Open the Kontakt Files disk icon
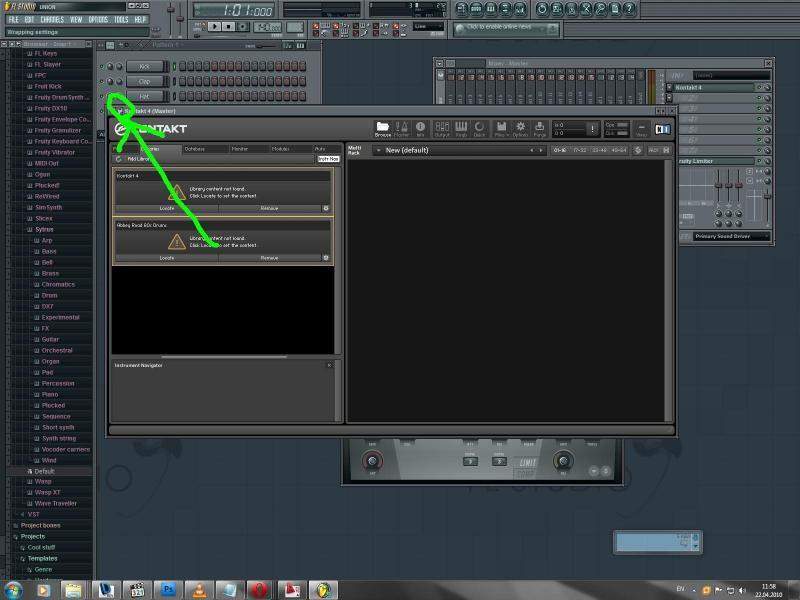Screen dimensions: 800x600 tap(502, 129)
